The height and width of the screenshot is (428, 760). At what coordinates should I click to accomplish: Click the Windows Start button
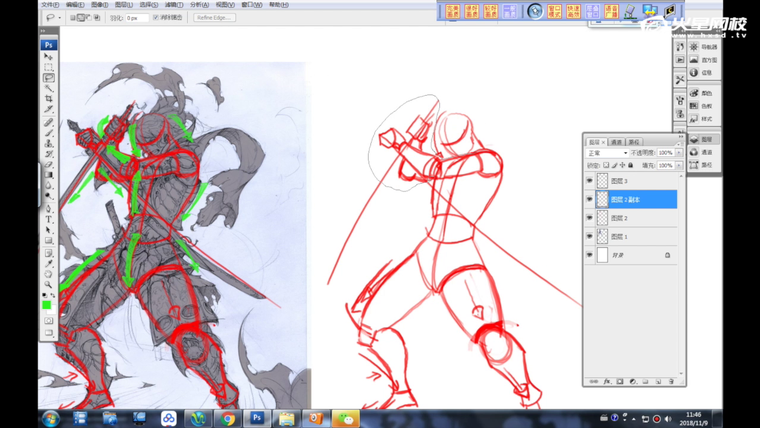pos(50,418)
